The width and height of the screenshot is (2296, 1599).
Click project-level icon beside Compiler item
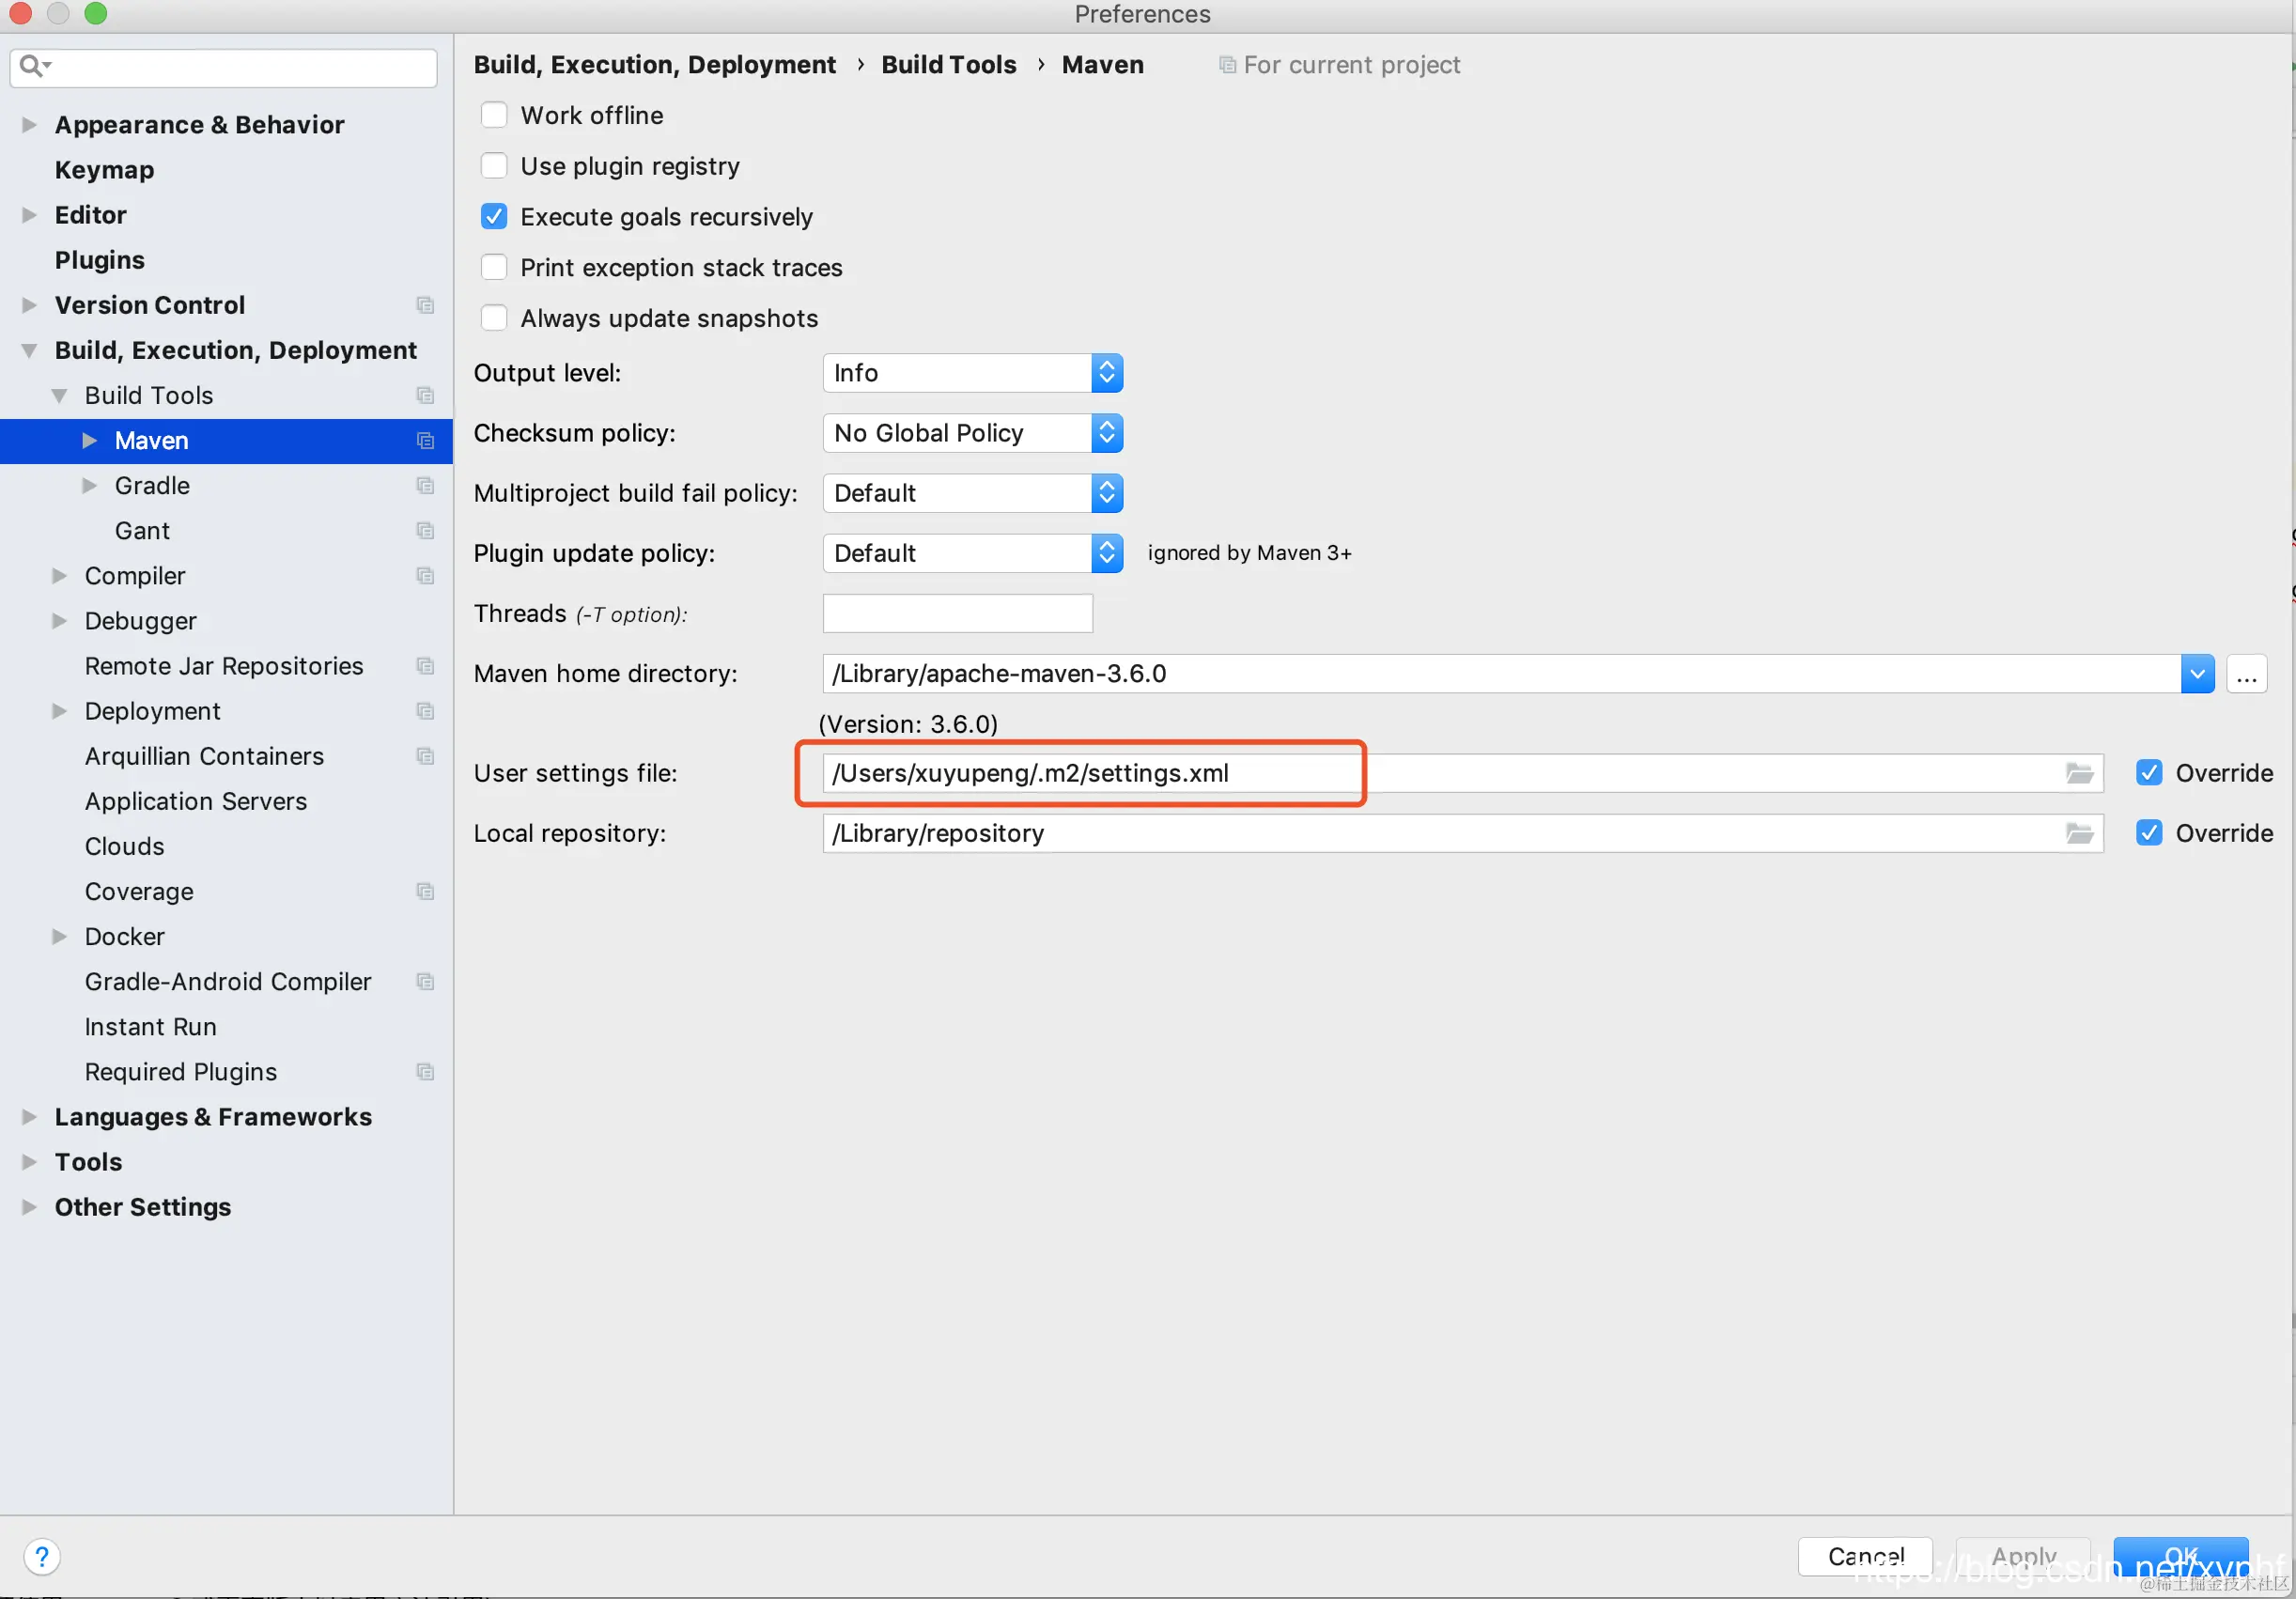(x=425, y=576)
